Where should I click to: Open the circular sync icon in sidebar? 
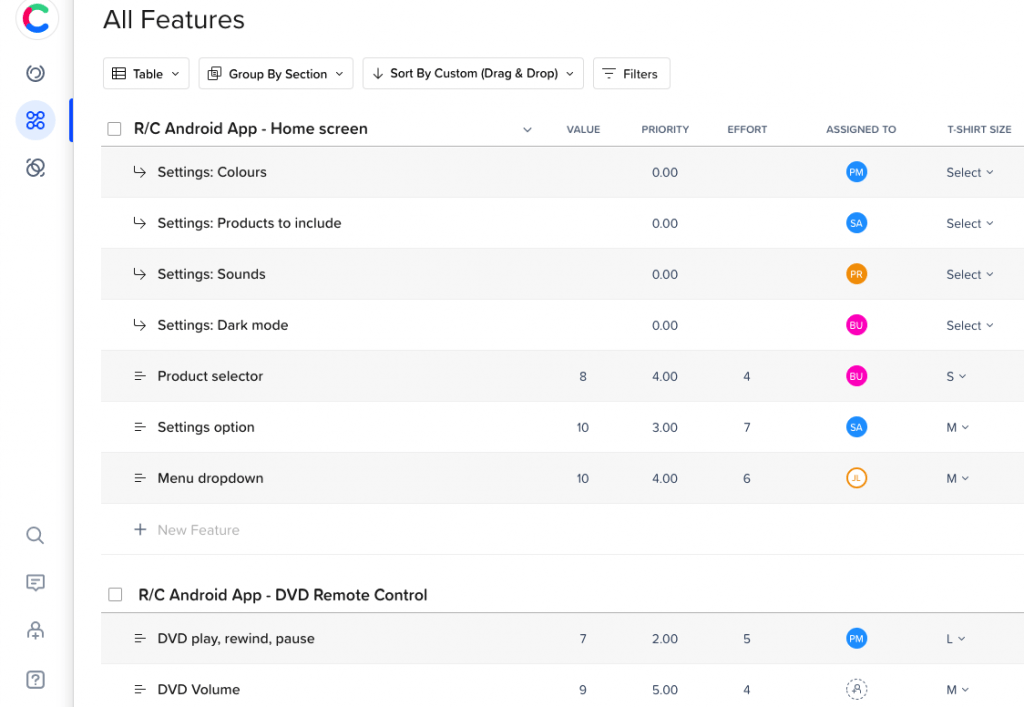[35, 73]
